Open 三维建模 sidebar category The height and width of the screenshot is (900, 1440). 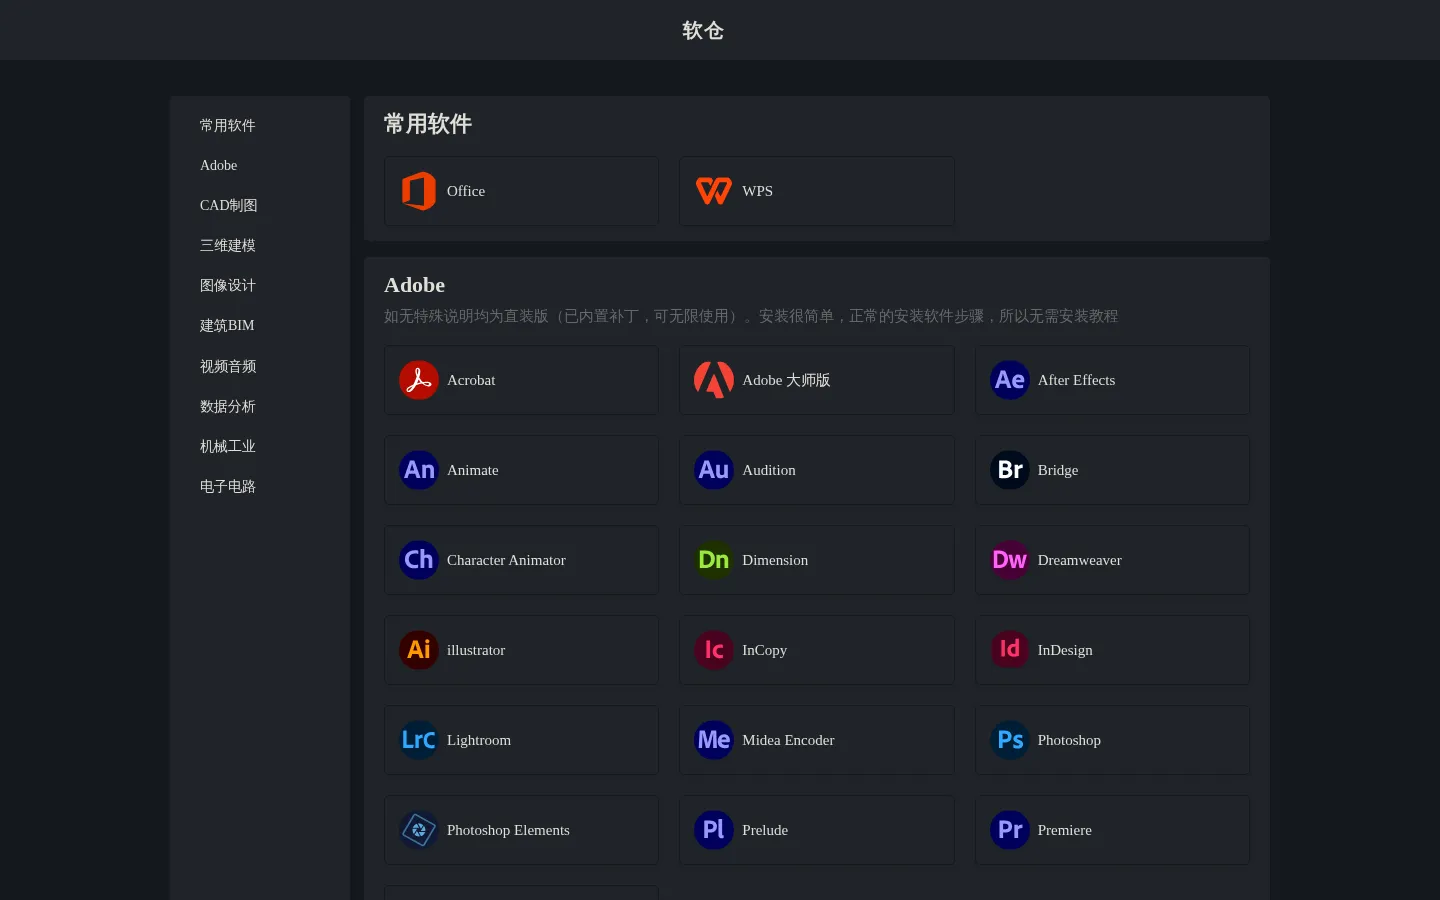228,245
